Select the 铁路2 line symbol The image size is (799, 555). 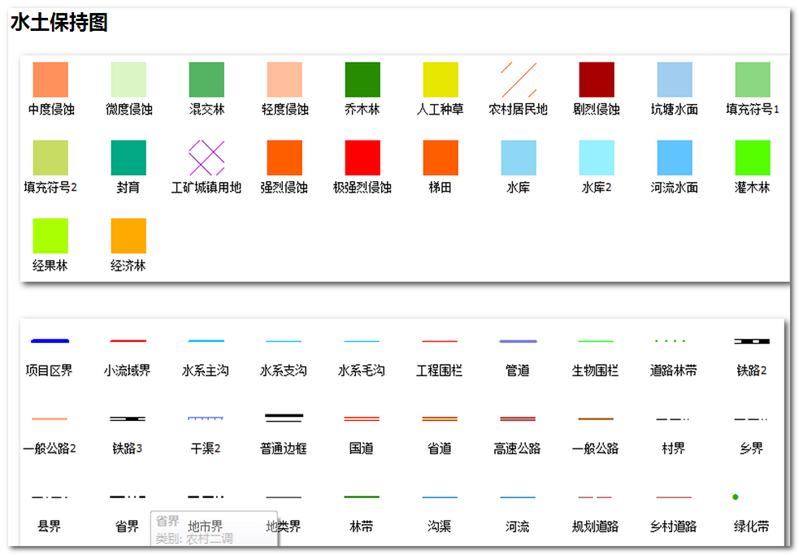coord(752,341)
